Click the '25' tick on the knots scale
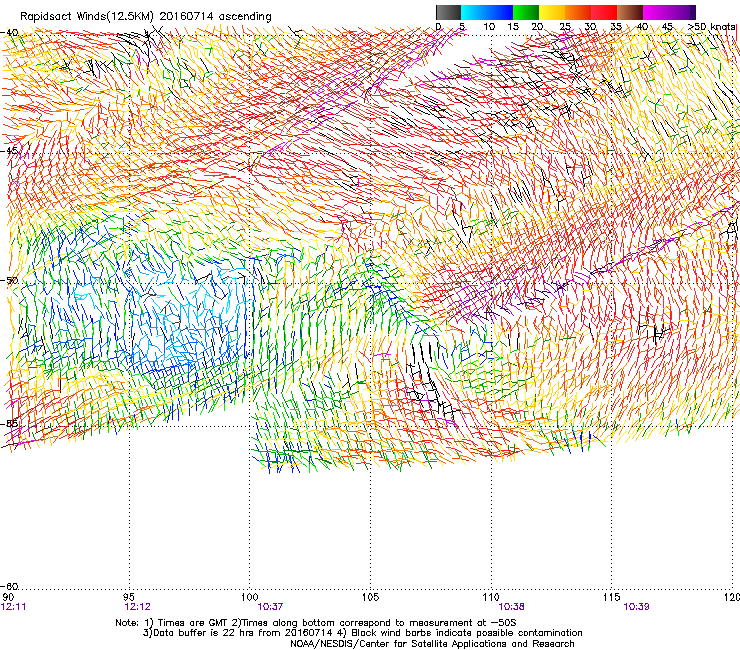This screenshot has height=650, width=740. [565, 27]
